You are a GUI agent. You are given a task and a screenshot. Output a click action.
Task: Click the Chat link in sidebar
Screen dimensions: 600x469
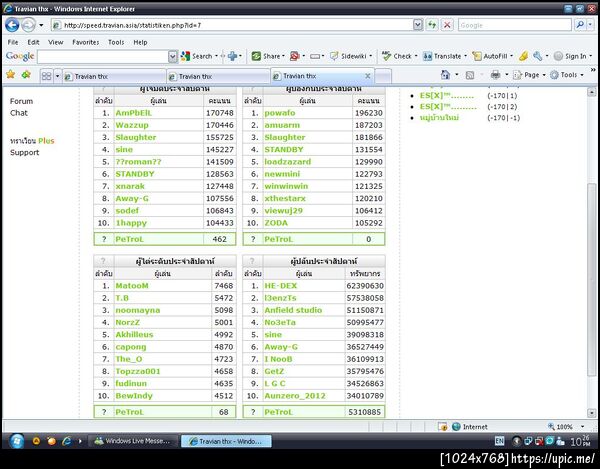click(x=19, y=113)
